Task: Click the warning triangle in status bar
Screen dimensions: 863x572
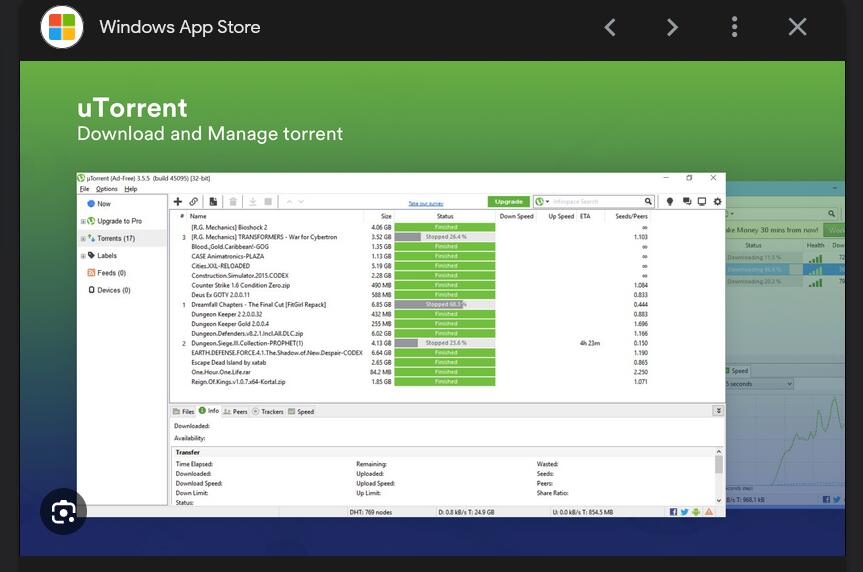Action: (709, 512)
